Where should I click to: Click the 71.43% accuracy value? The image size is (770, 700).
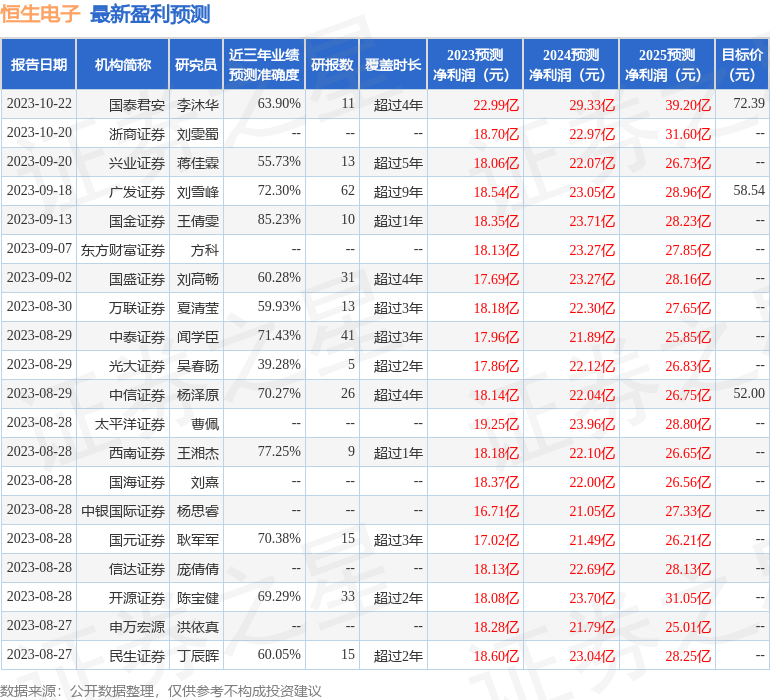(x=279, y=336)
